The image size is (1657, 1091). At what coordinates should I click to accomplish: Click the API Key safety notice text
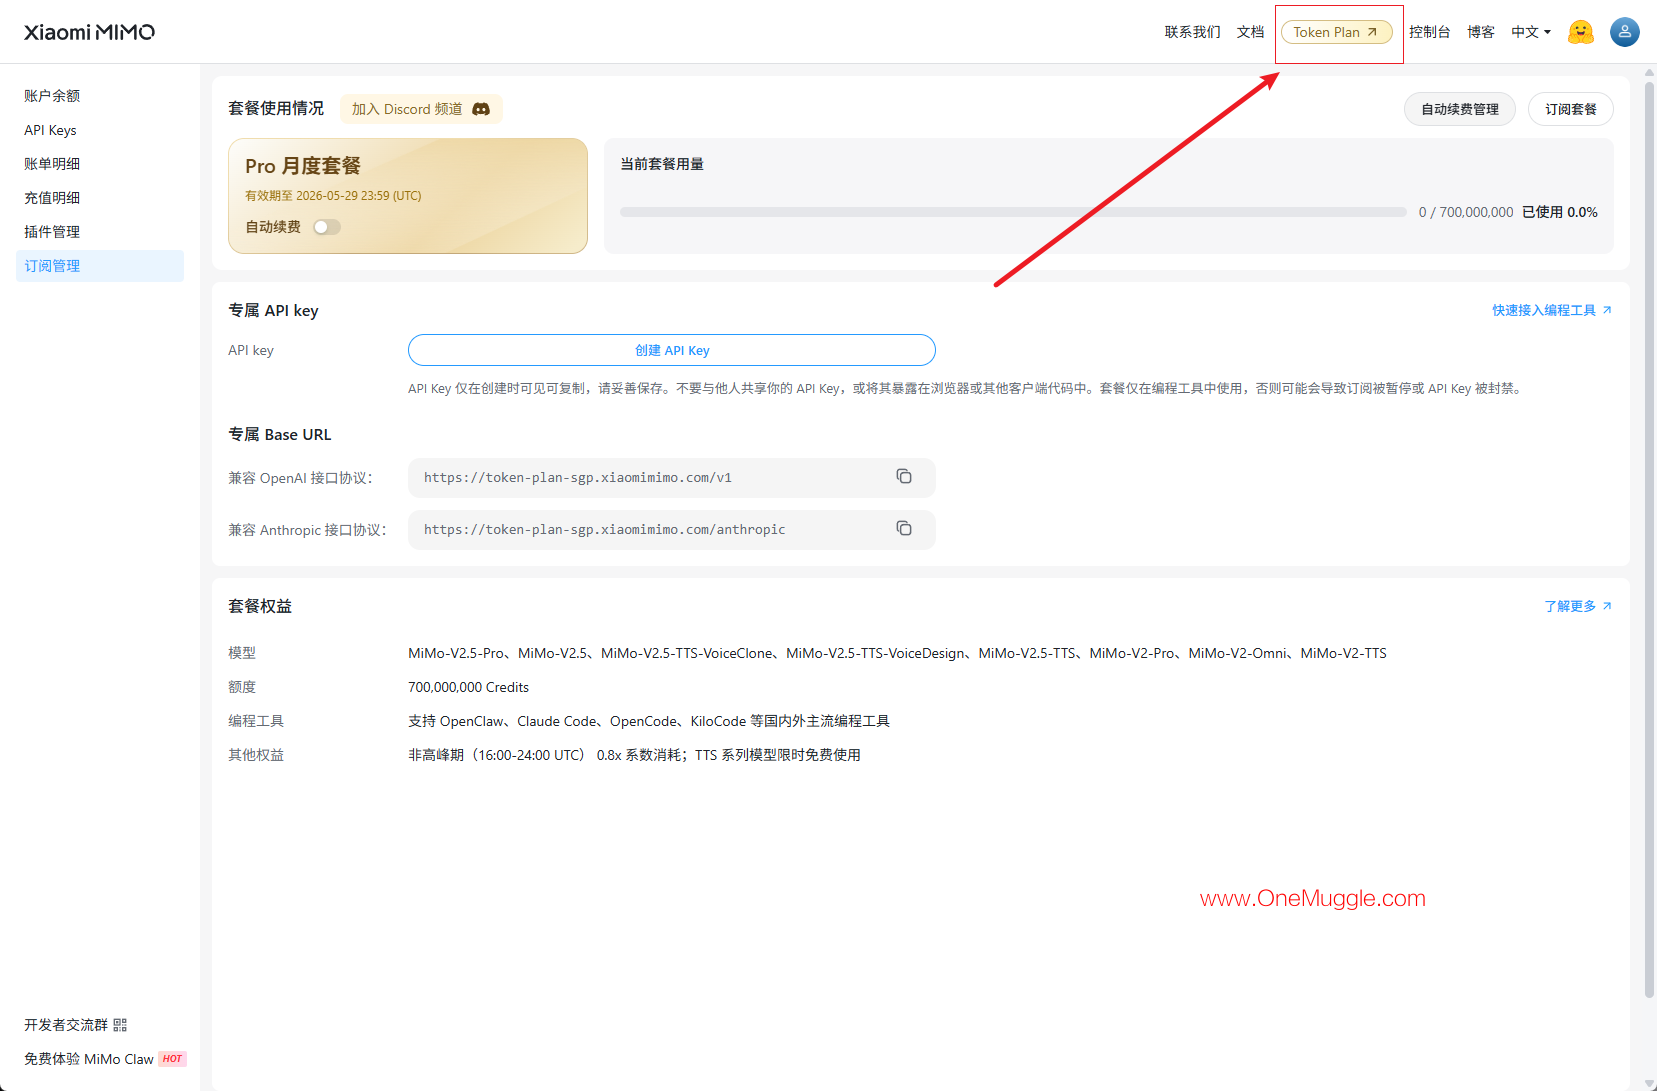[967, 389]
